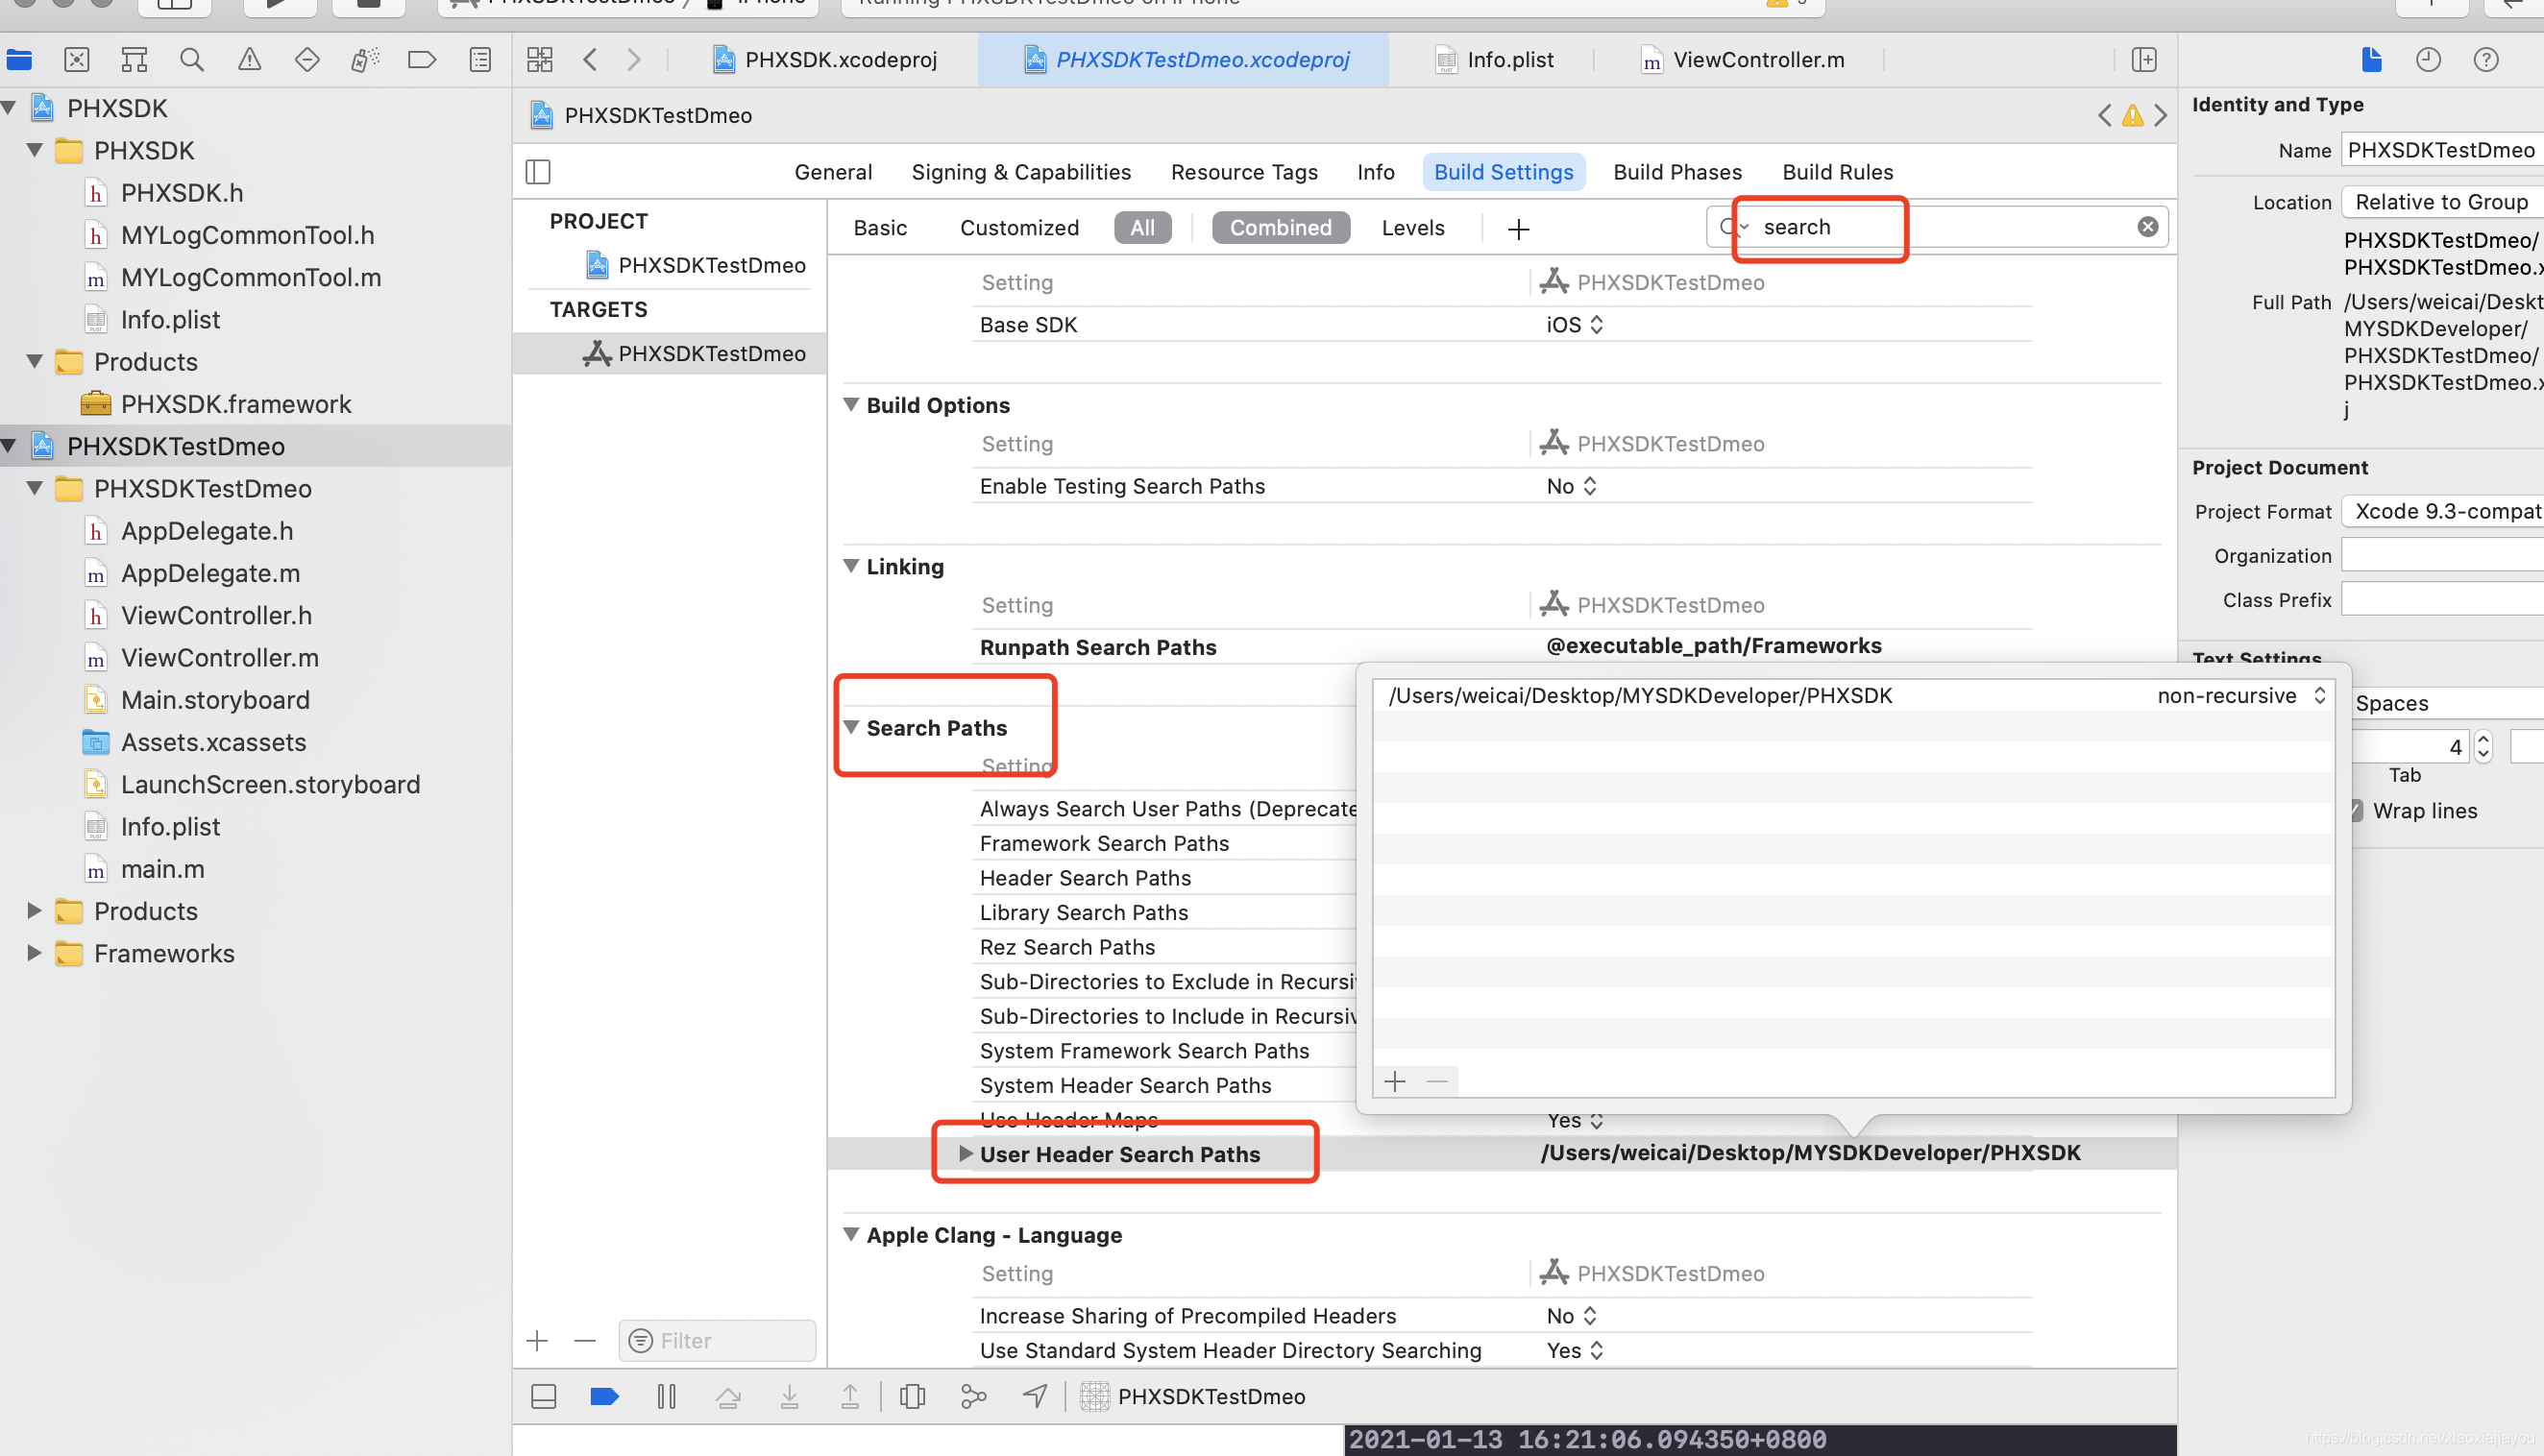Open the Find navigator magnifier icon

[191, 60]
